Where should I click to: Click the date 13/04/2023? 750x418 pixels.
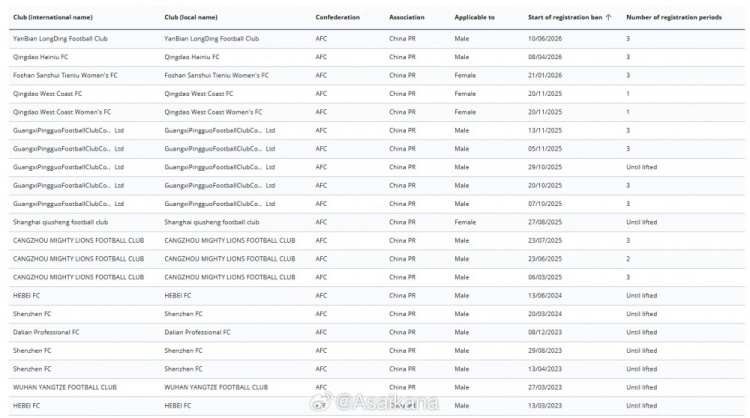(x=545, y=369)
